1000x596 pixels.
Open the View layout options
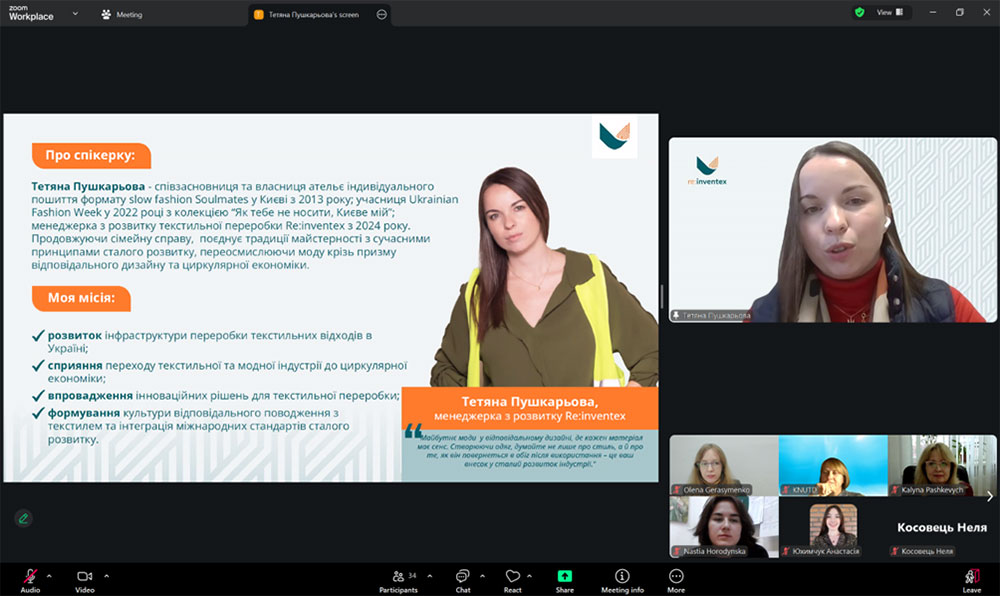(889, 13)
